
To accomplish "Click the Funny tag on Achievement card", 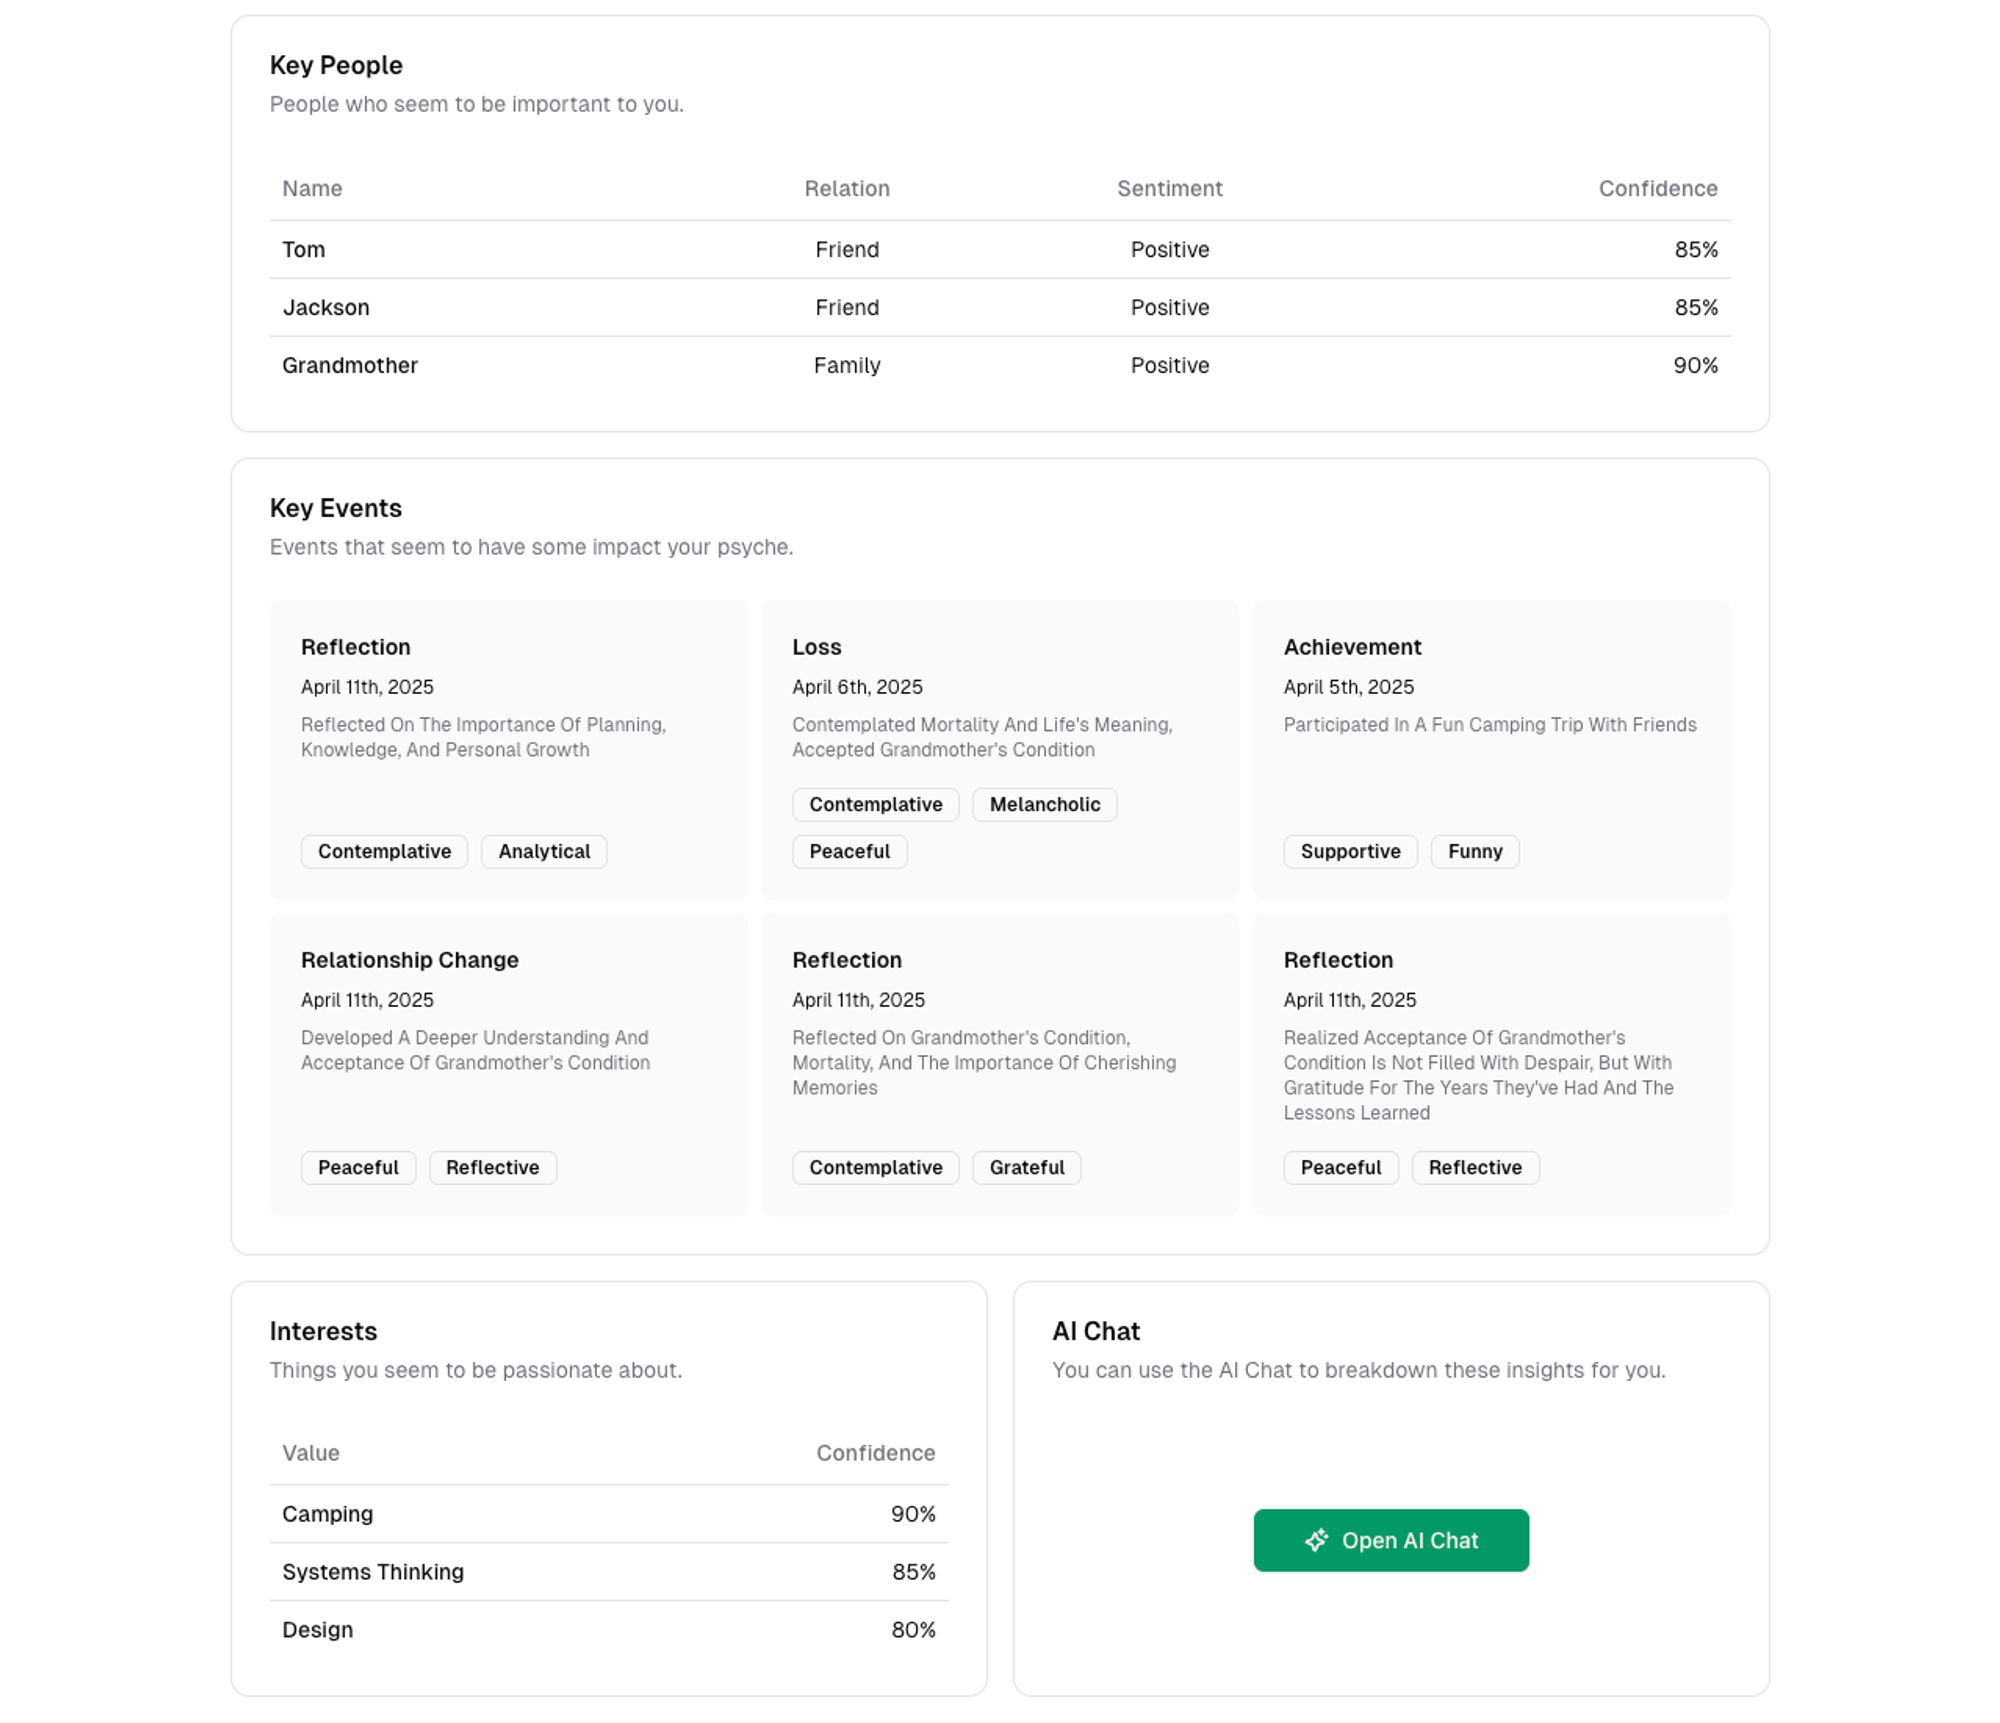I will coord(1474,851).
